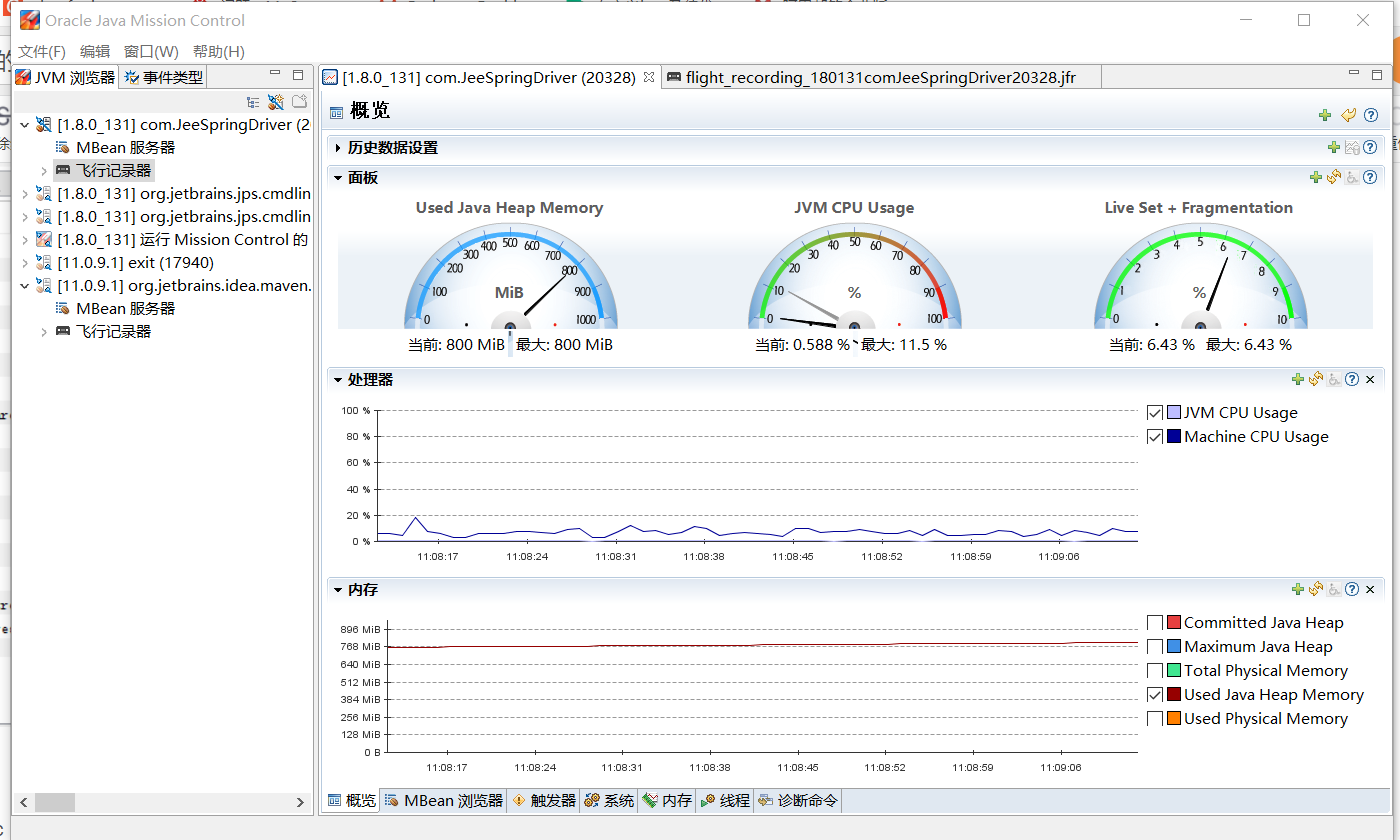Click the new connection wizard icon
The height and width of the screenshot is (840, 1400).
[276, 101]
